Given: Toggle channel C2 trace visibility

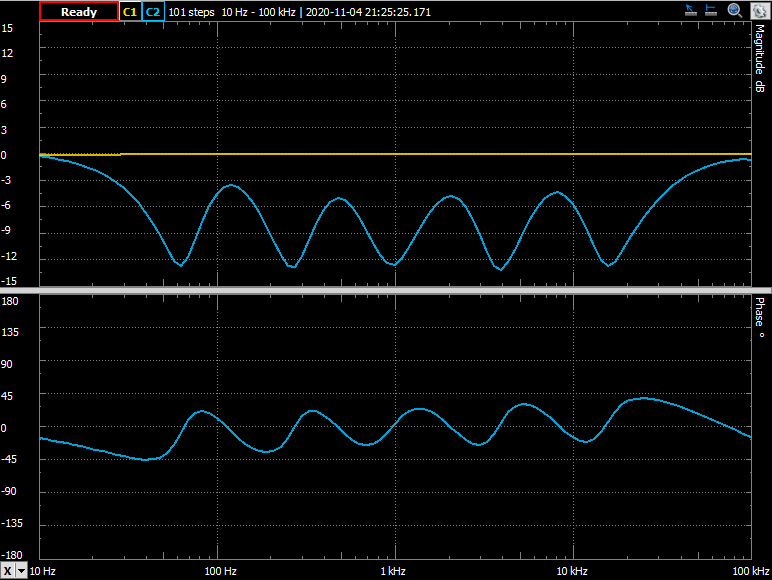Looking at the screenshot, I should 152,12.
